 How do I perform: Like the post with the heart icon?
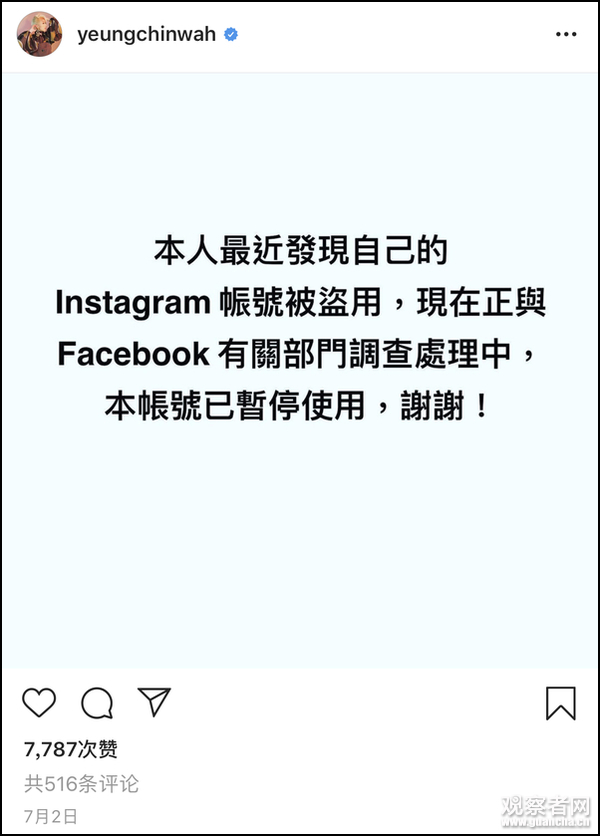click(x=39, y=702)
